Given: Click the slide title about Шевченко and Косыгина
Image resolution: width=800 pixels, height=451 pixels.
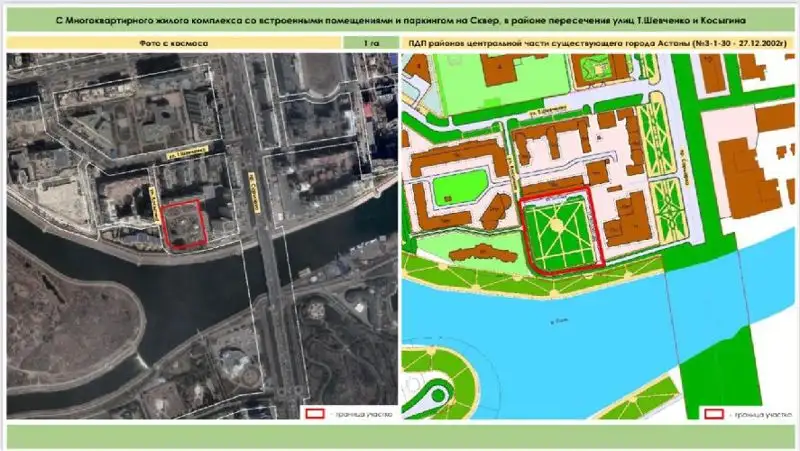Looking at the screenshot, I should (x=400, y=20).
